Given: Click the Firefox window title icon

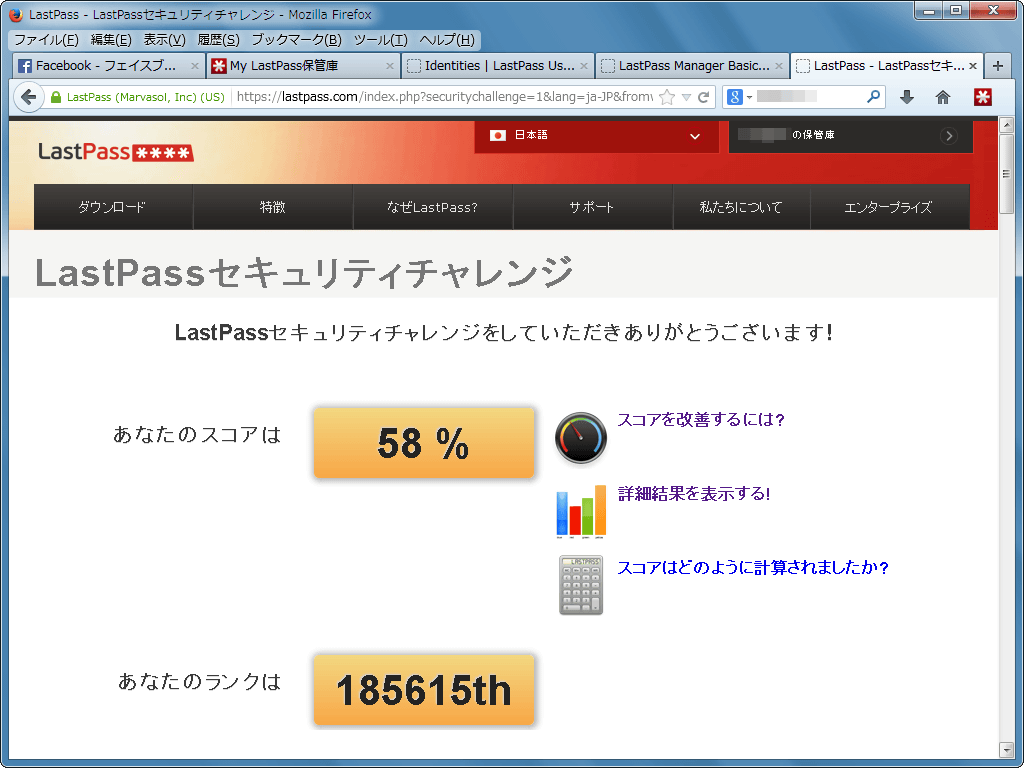Looking at the screenshot, I should [16, 14].
